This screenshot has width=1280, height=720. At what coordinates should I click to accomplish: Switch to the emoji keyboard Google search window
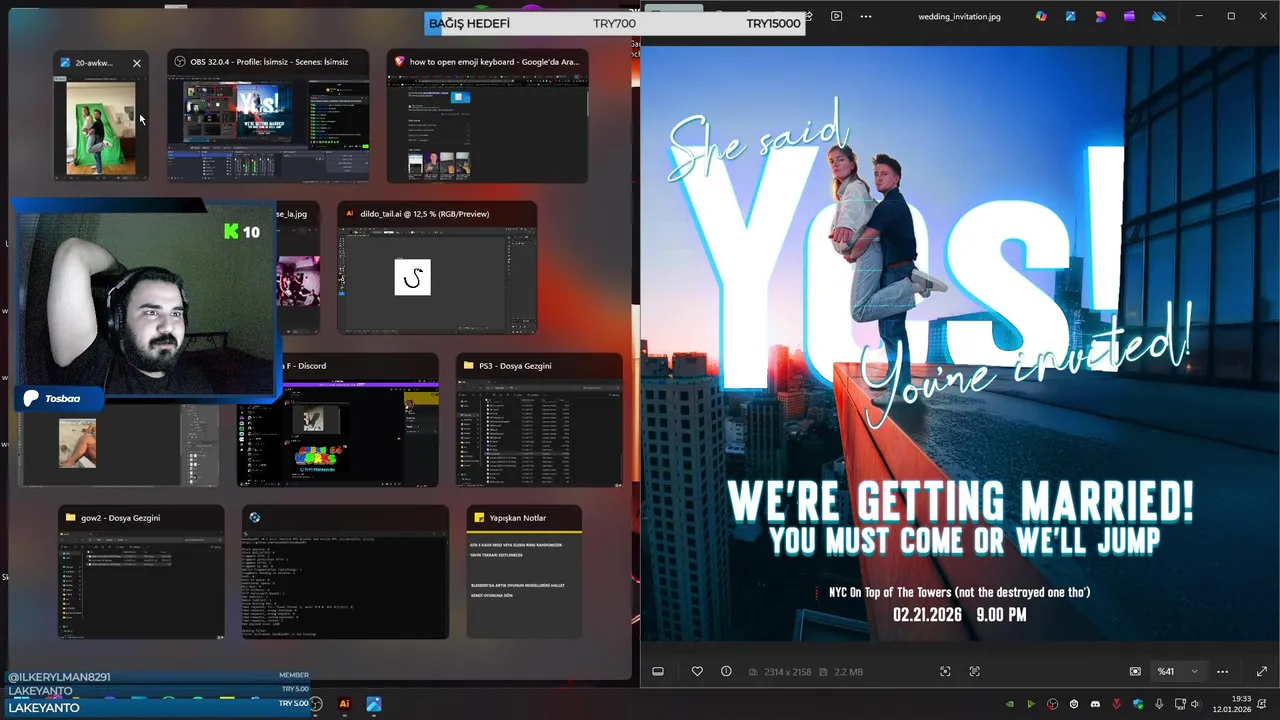[487, 116]
